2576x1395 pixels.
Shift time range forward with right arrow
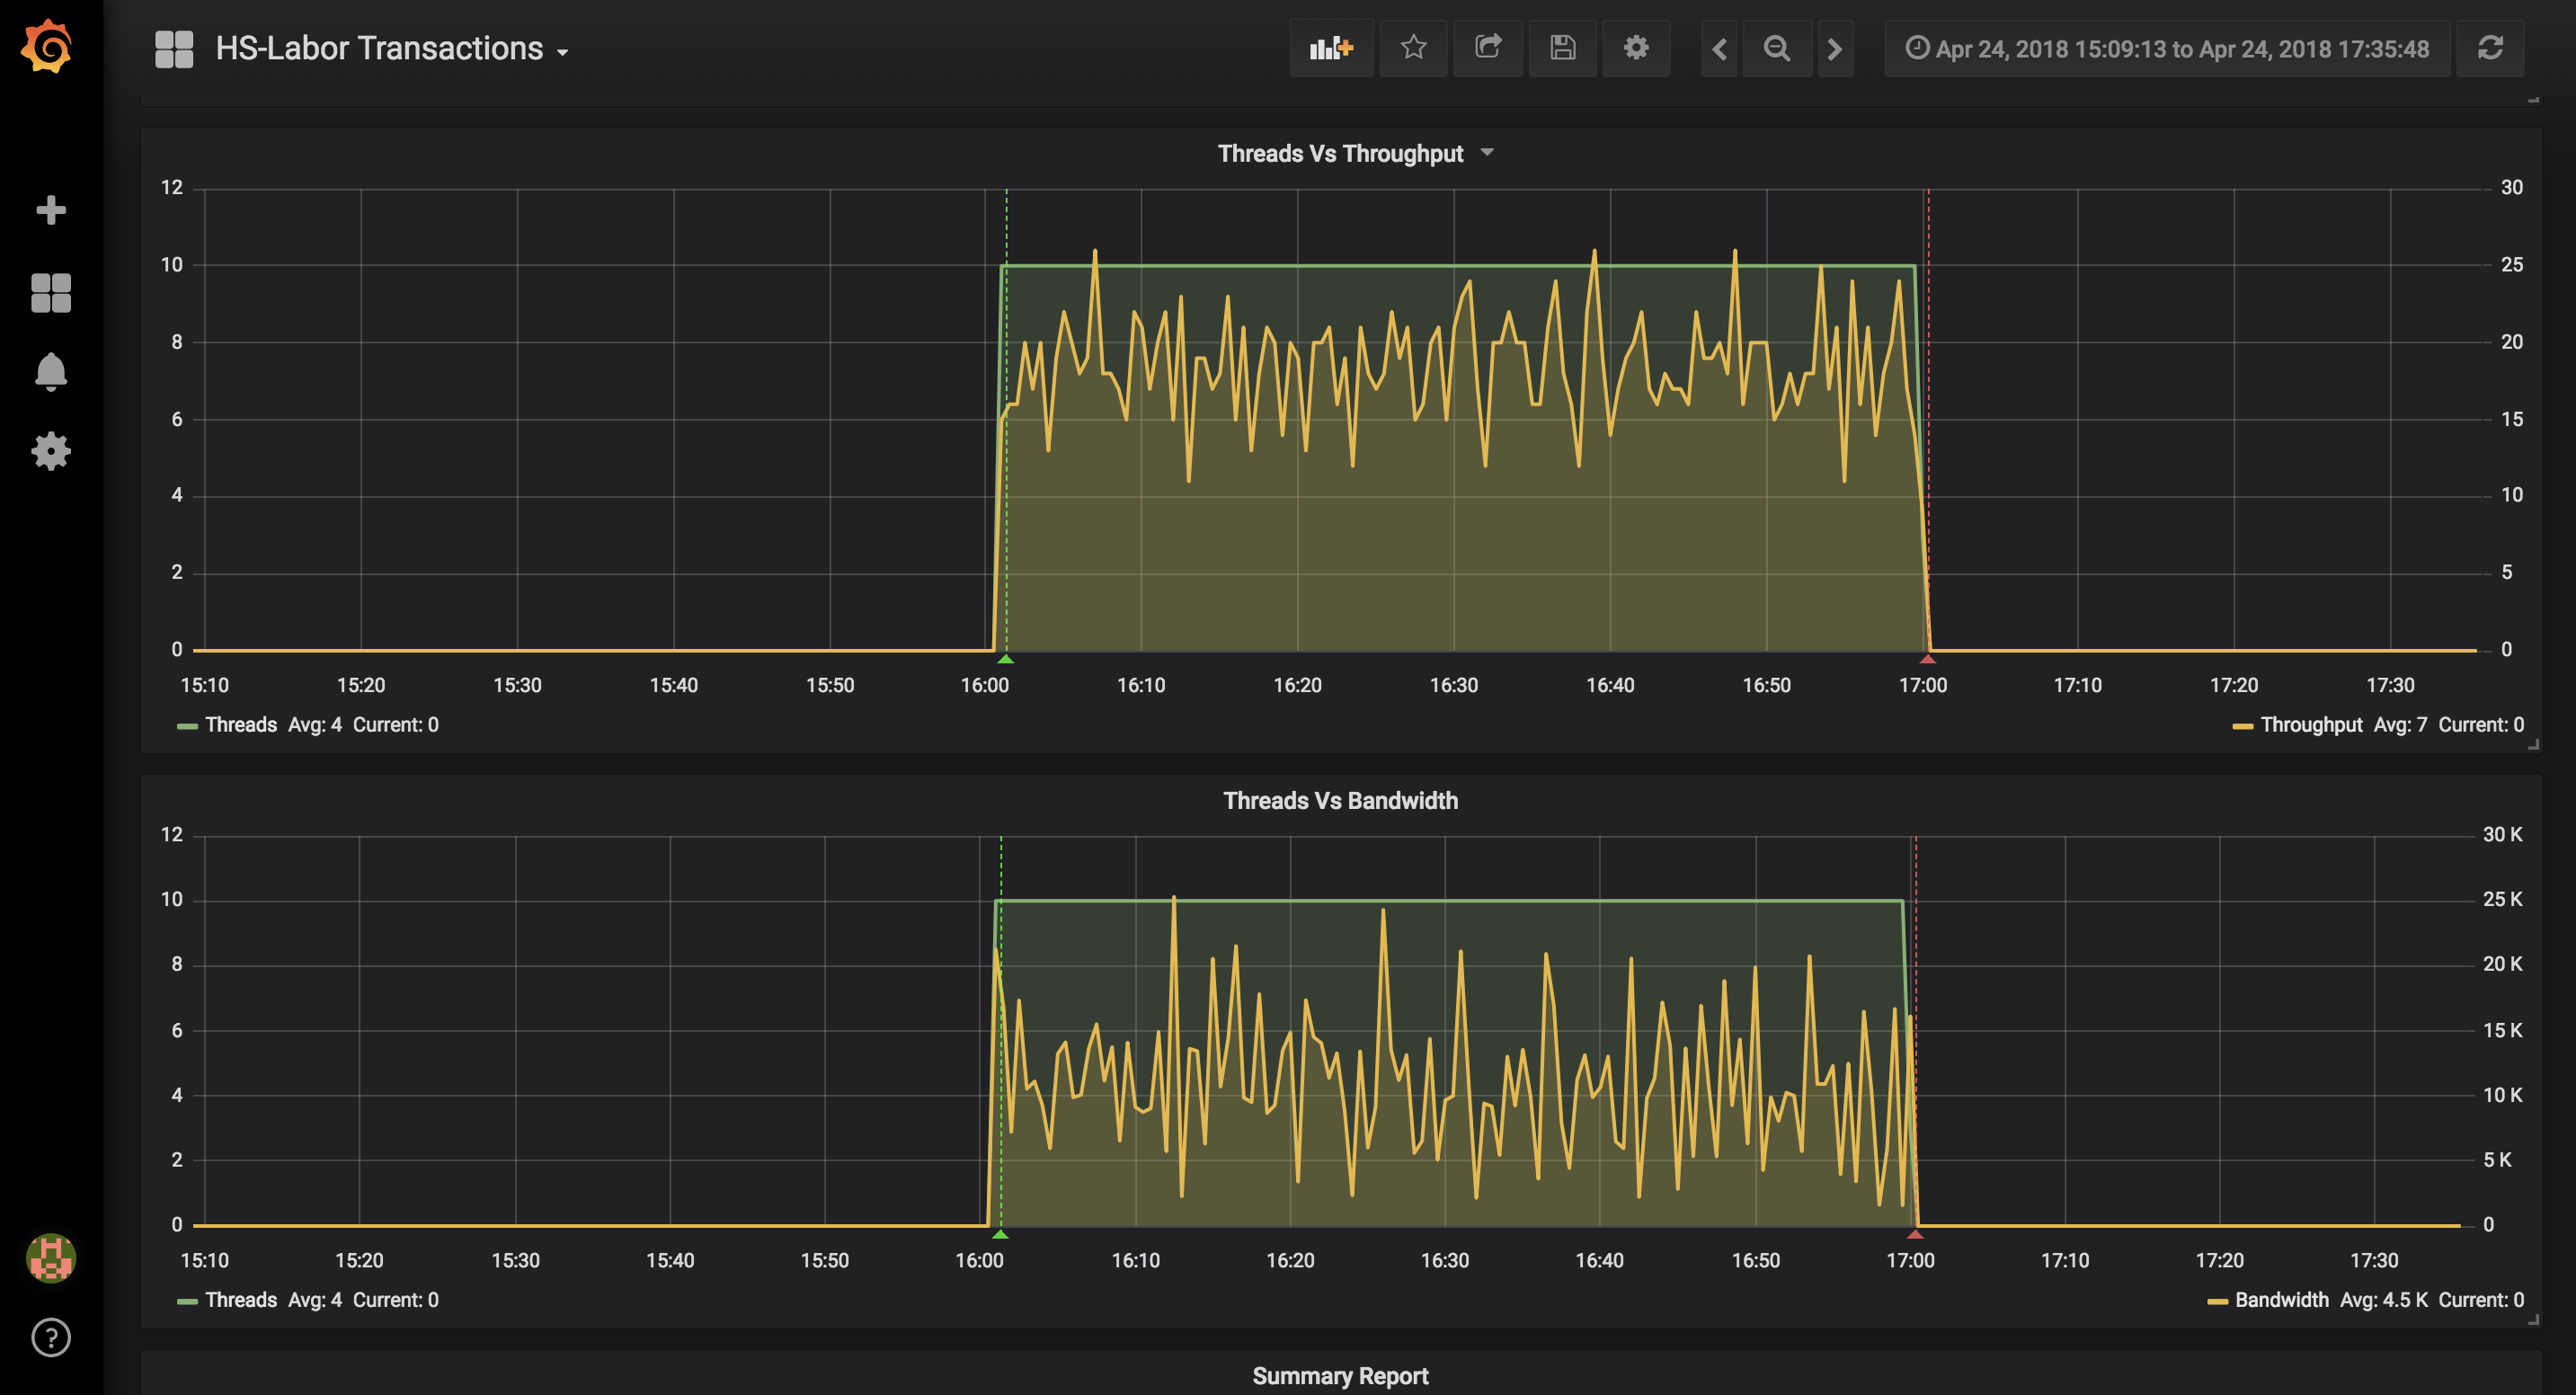pyautogui.click(x=1835, y=49)
